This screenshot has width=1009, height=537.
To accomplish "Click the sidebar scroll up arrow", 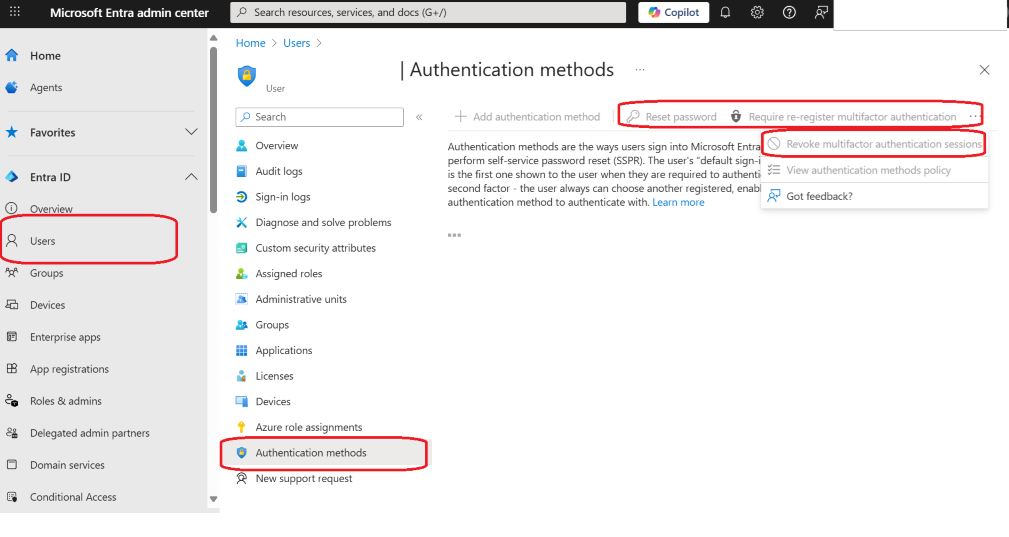I will point(214,39).
